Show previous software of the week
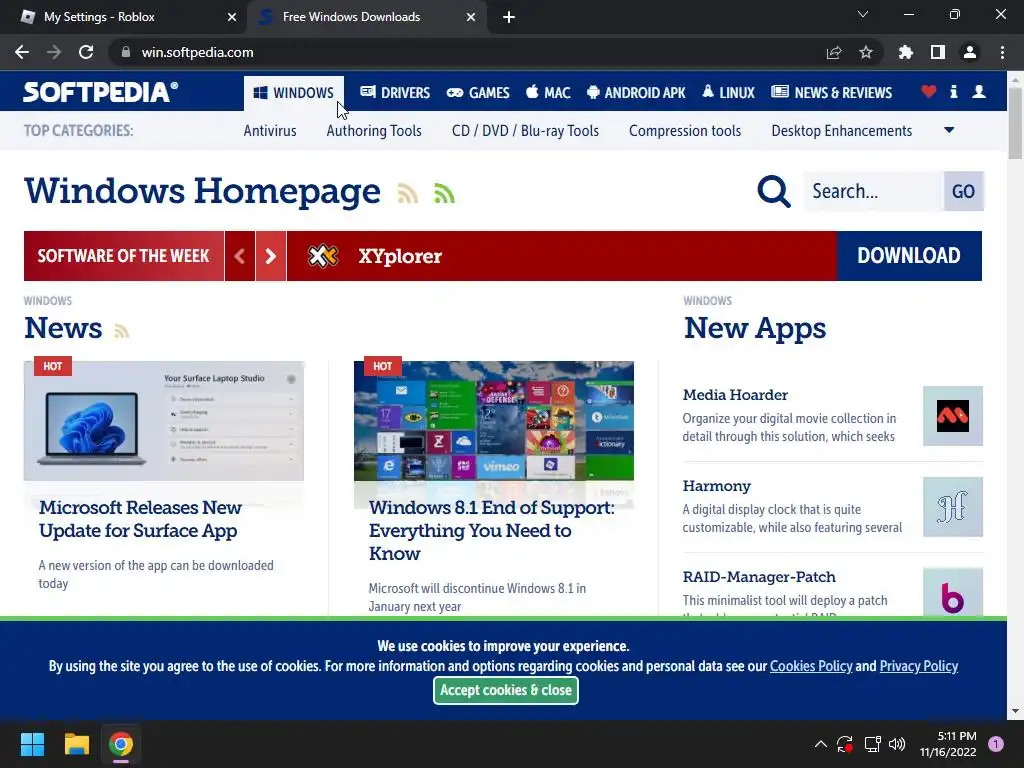This screenshot has height=768, width=1024. pyautogui.click(x=240, y=256)
